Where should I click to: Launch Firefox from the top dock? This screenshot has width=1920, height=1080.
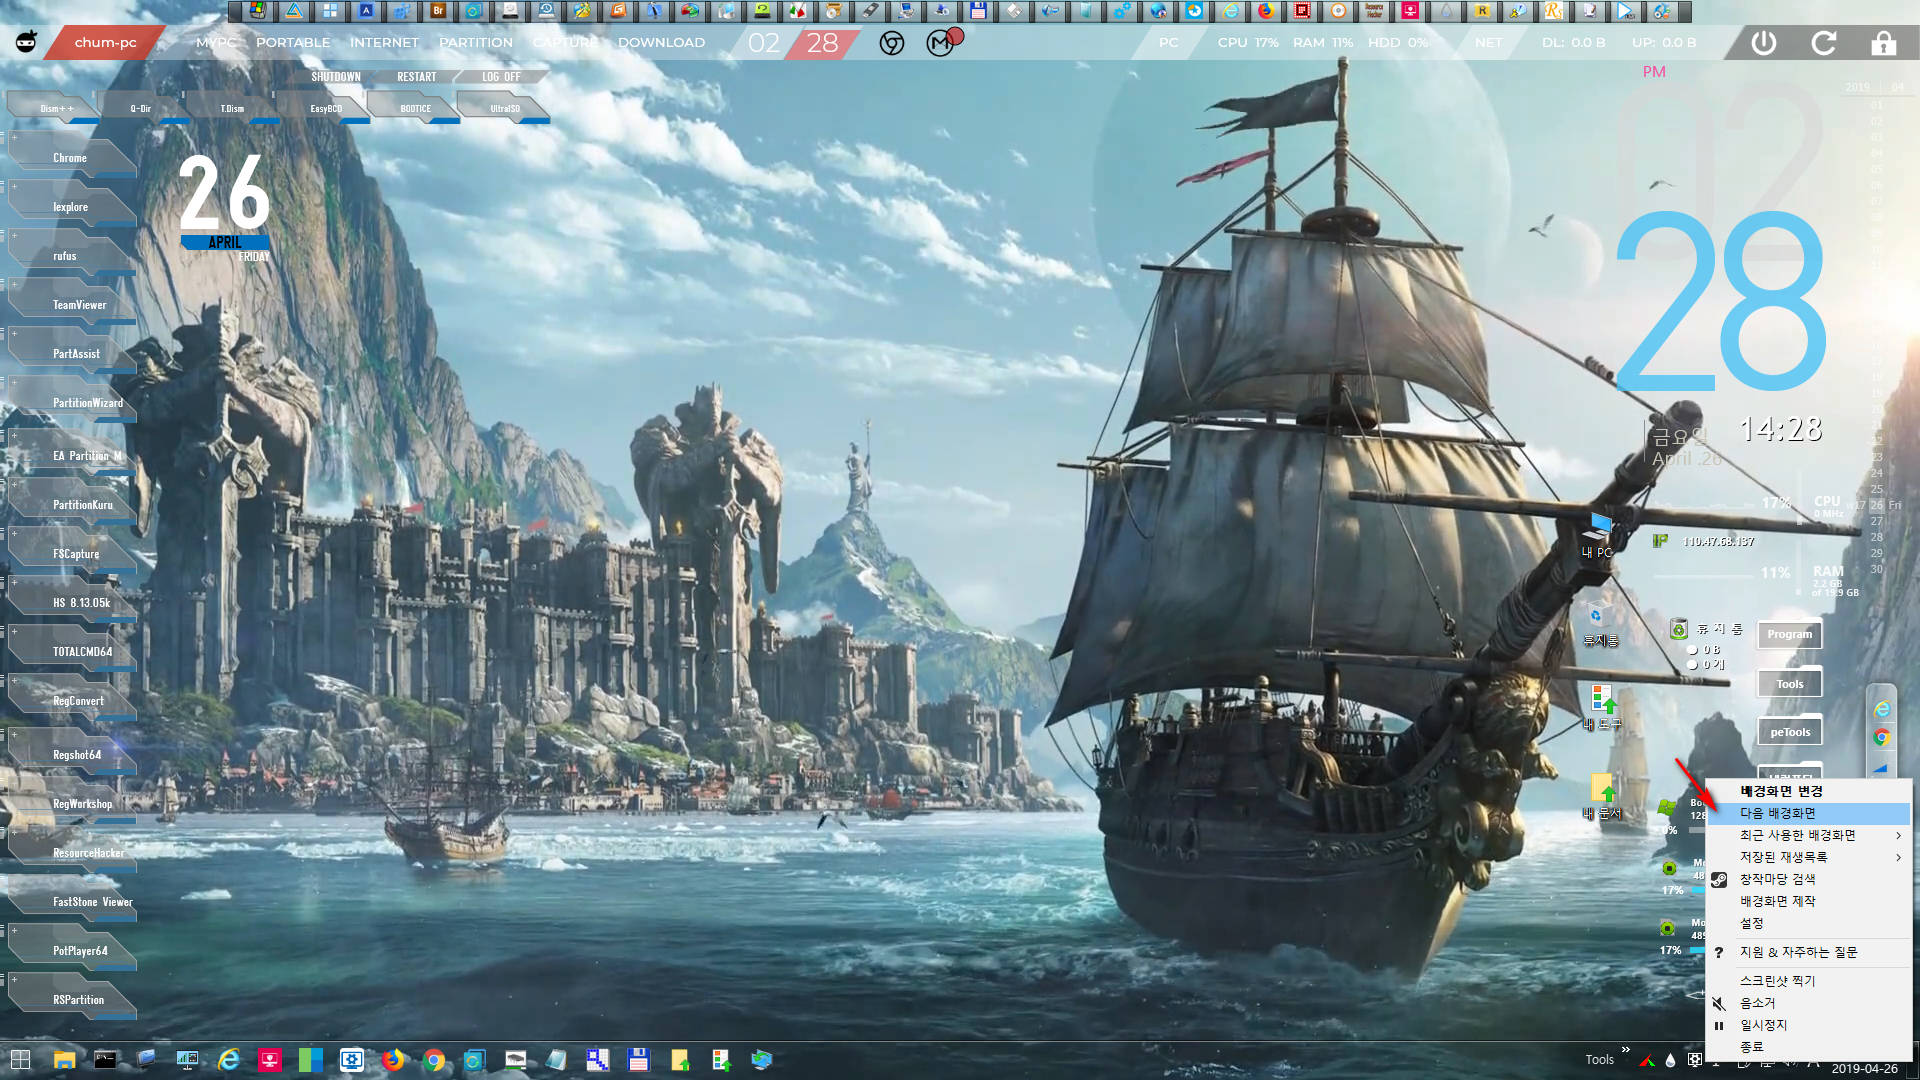click(1266, 11)
